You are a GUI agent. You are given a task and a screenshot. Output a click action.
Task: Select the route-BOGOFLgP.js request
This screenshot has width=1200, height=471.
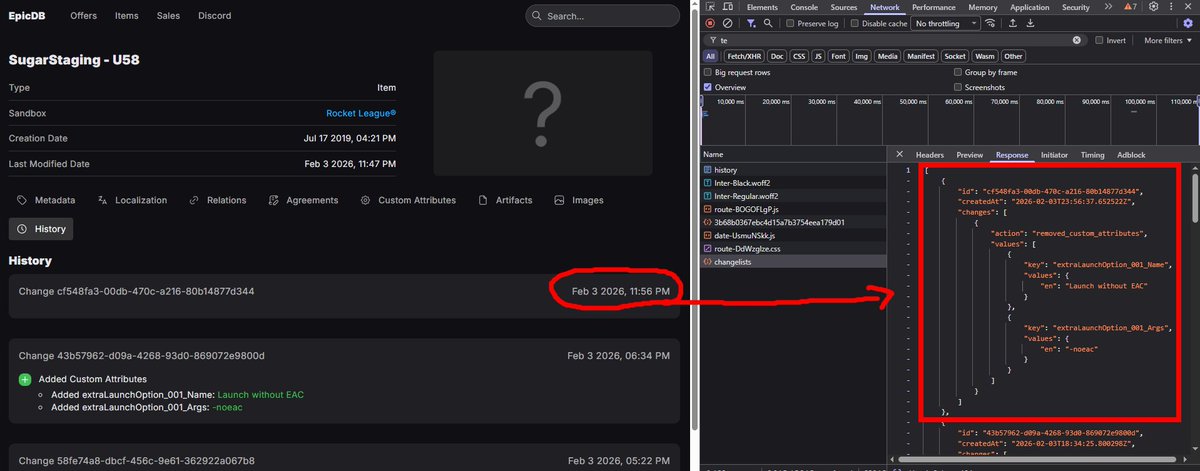tap(794, 209)
